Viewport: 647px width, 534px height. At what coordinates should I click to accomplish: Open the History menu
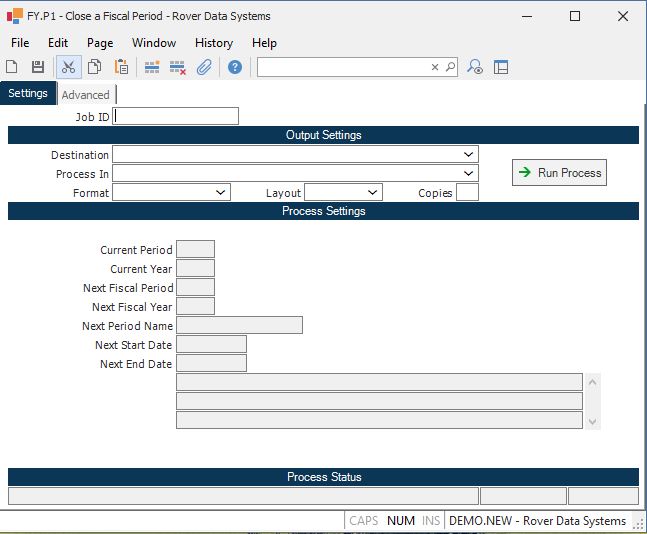click(x=213, y=43)
